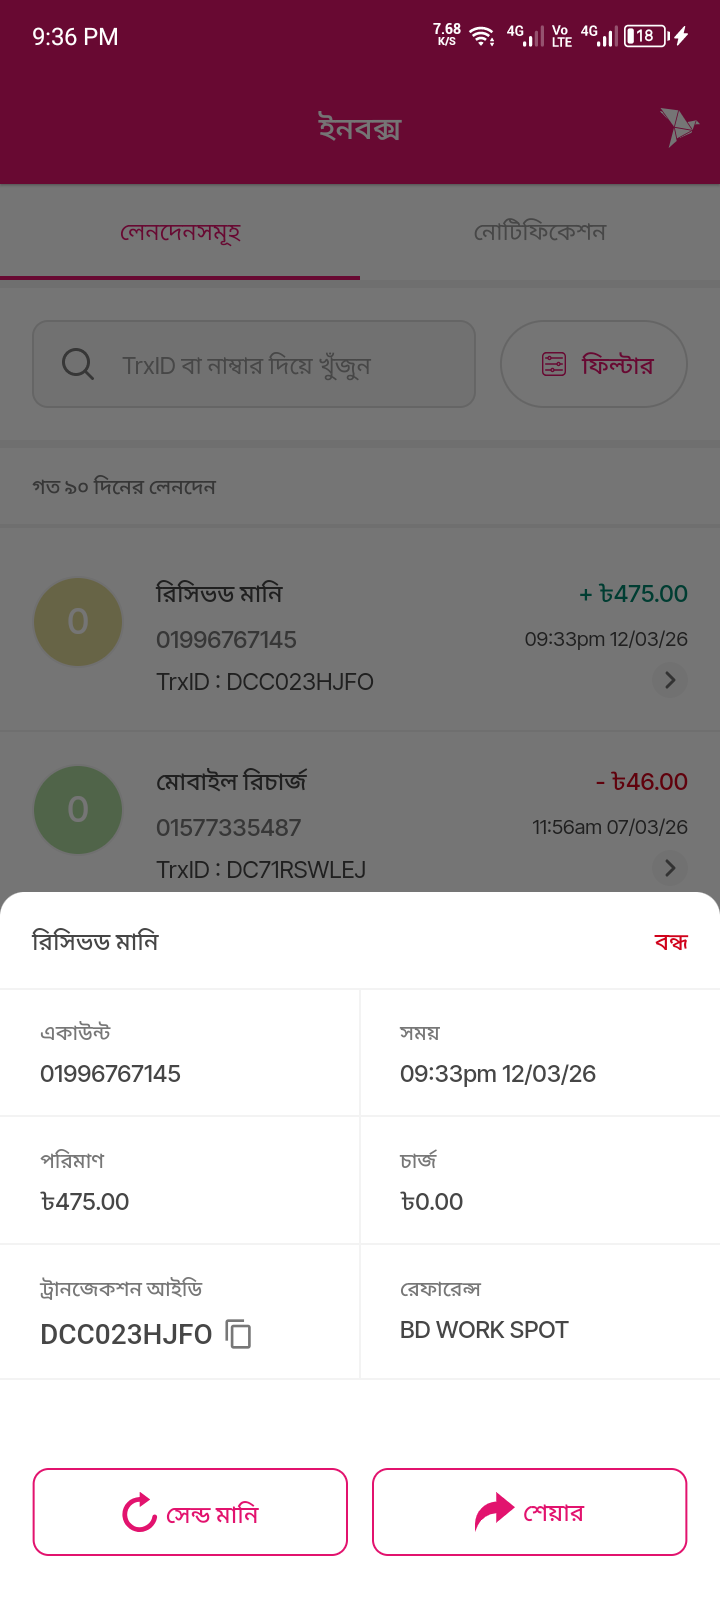Tap the yellow avatar for Received Money
Viewport: 720px width, 1612px height.
tap(78, 622)
